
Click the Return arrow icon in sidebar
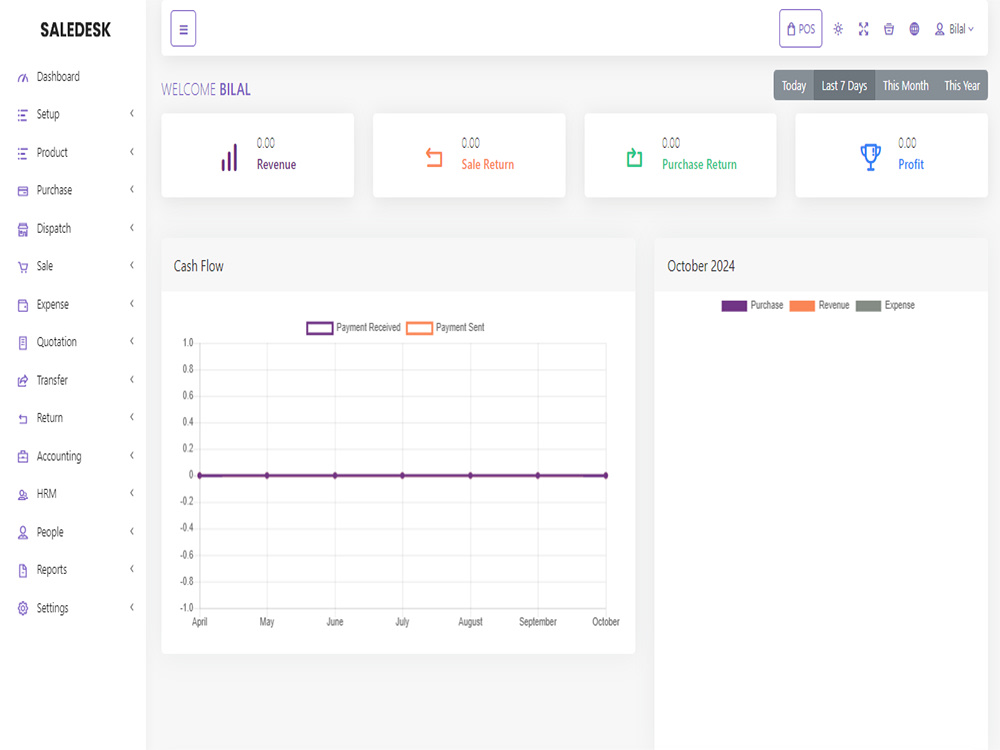tap(23, 419)
